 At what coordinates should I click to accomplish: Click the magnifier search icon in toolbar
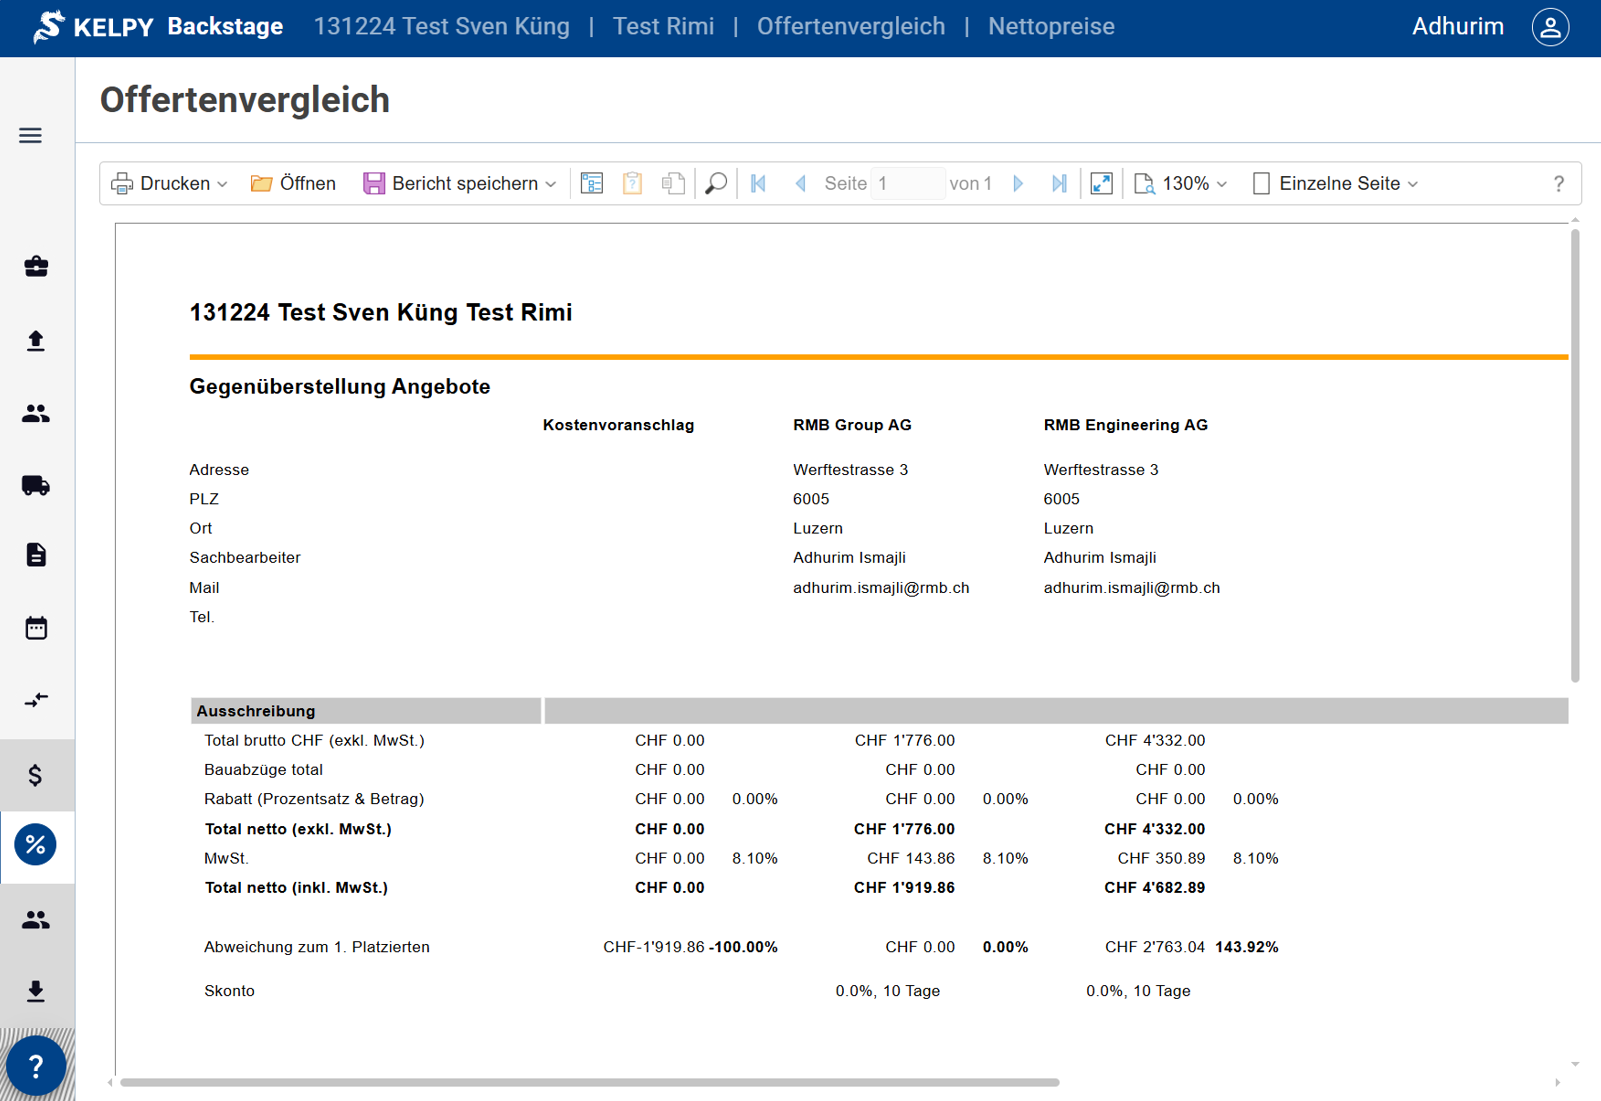pyautogui.click(x=716, y=184)
